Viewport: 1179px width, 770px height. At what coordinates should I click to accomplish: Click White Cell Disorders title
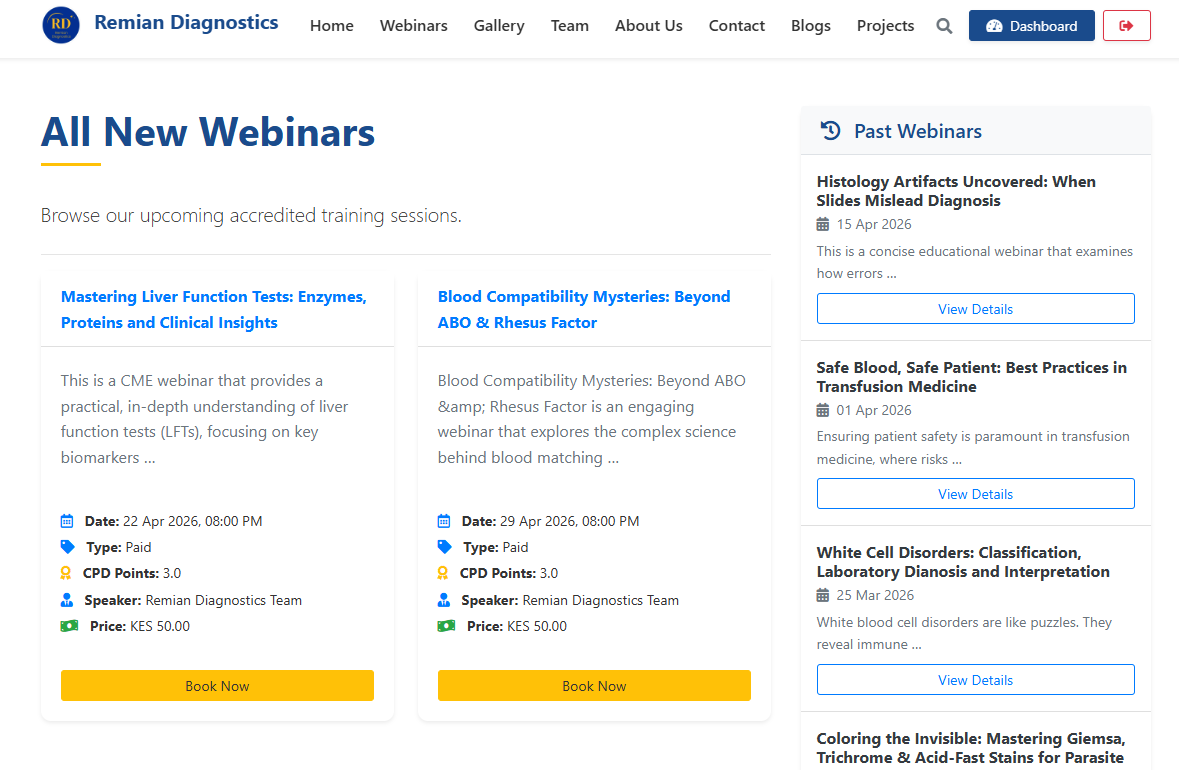tap(962, 562)
